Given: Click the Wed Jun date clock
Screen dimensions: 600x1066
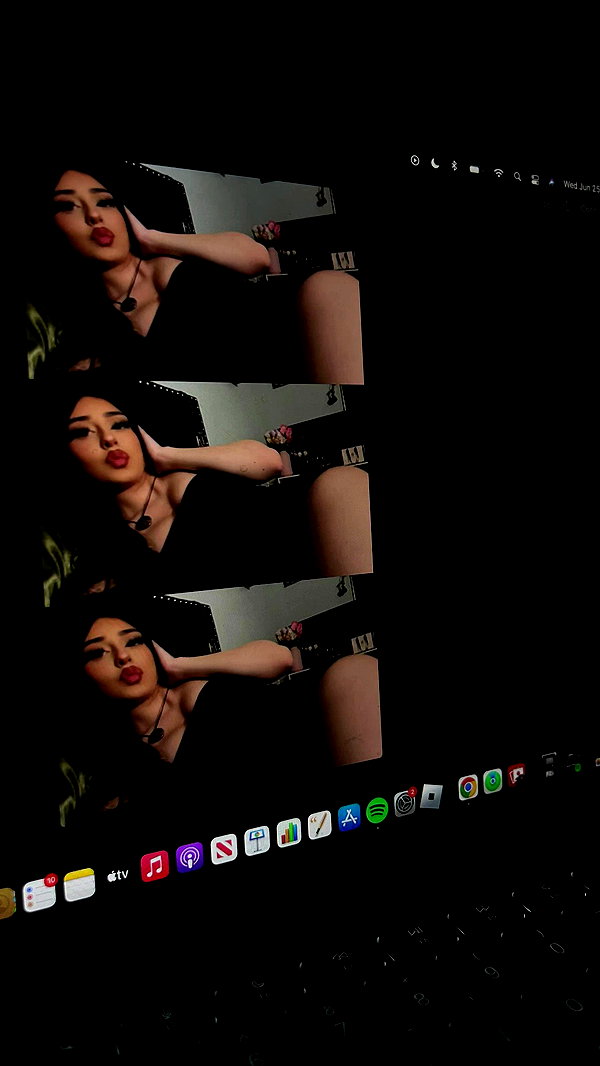Looking at the screenshot, I should (582, 186).
